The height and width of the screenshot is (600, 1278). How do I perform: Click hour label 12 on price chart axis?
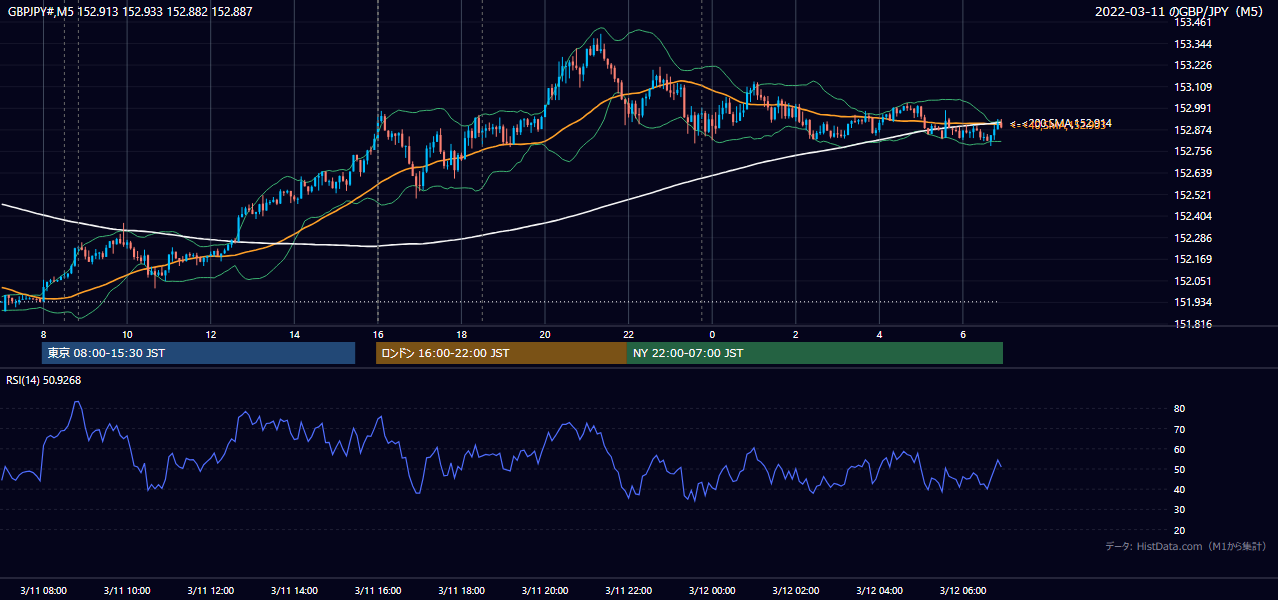pos(210,334)
